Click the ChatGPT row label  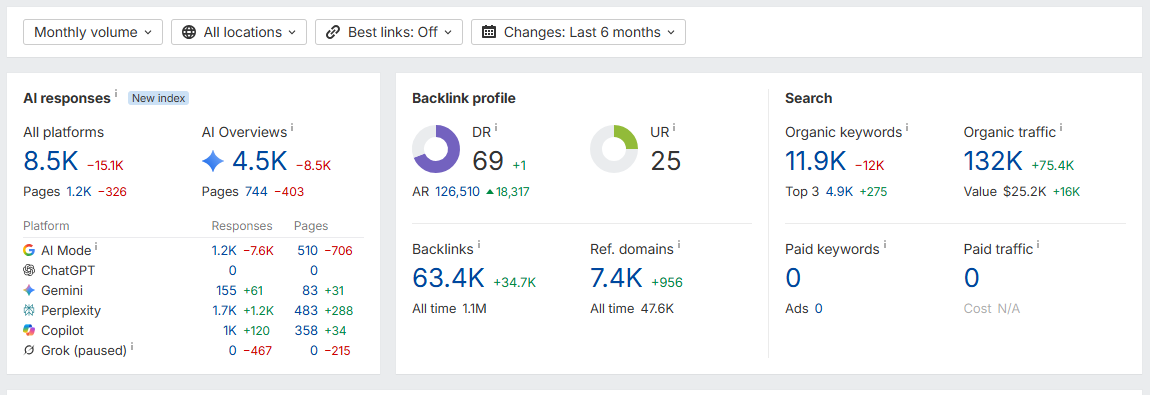[68, 270]
